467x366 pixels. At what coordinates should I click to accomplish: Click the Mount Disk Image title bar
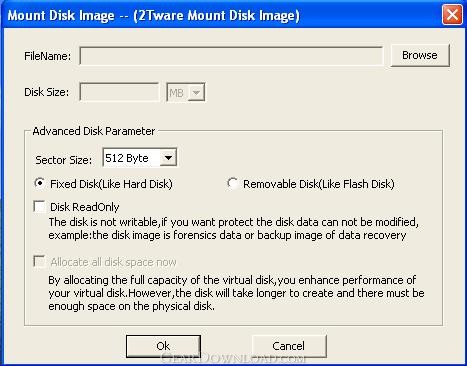(x=220, y=15)
